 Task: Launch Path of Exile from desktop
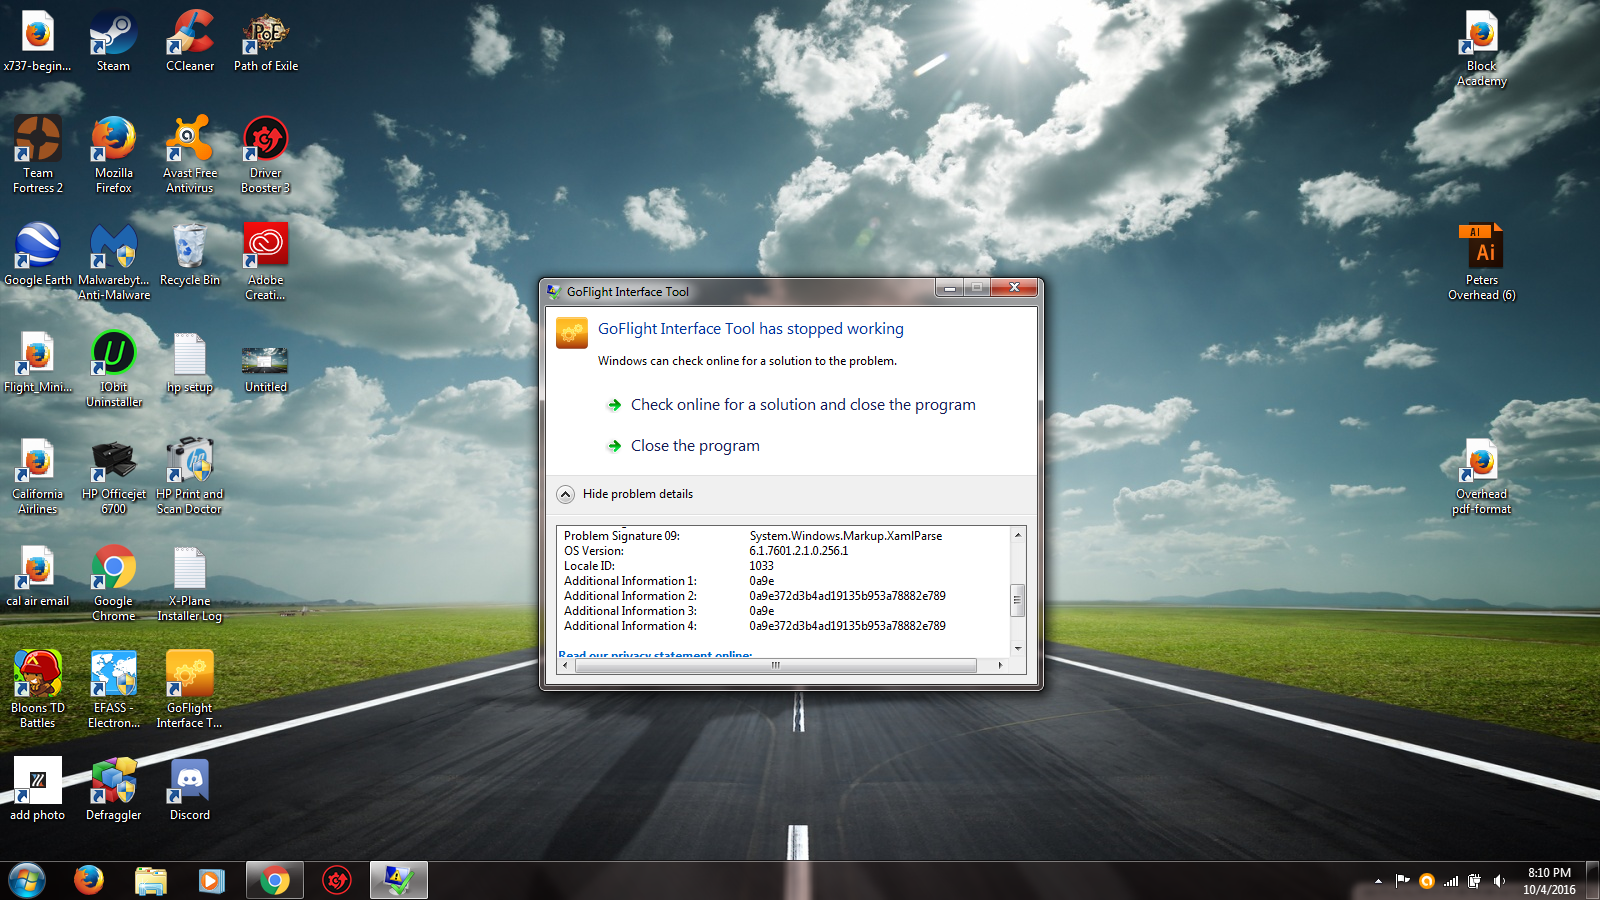click(266, 40)
